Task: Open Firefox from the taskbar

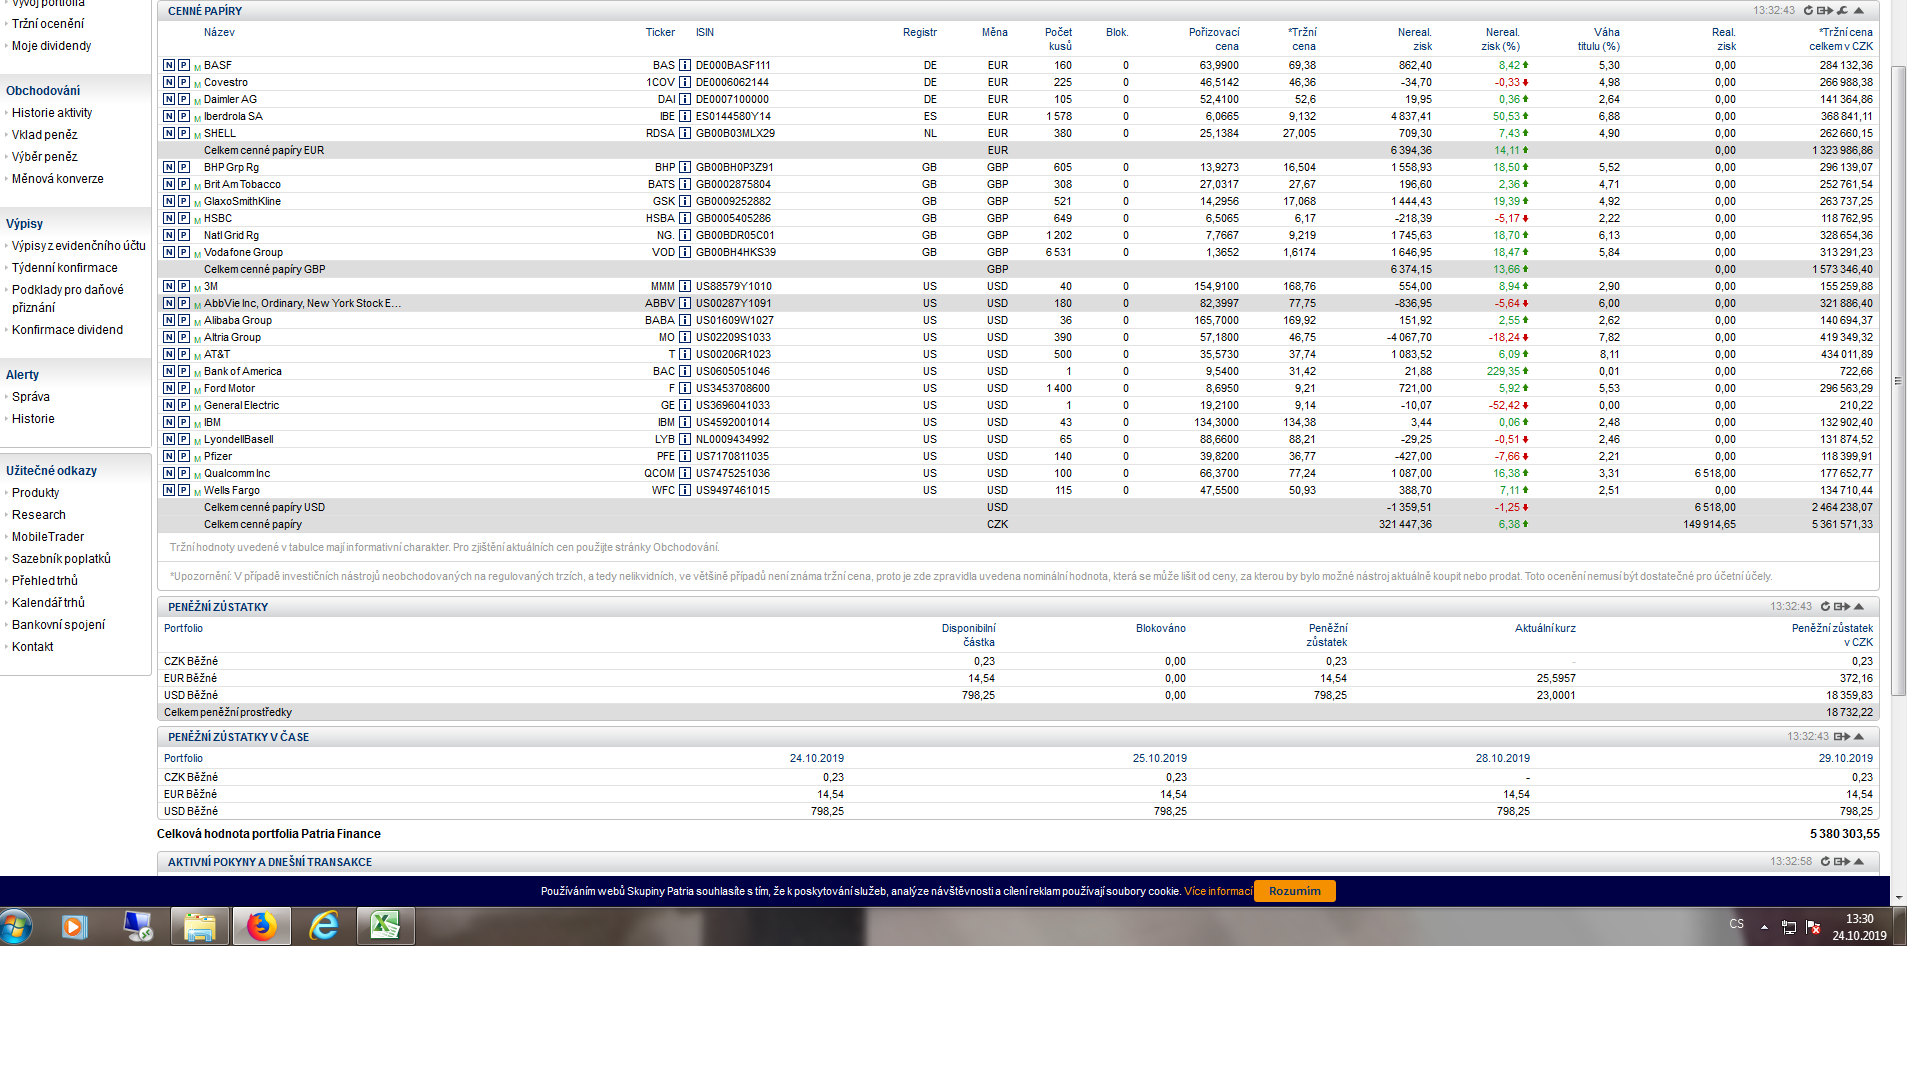Action: click(x=262, y=927)
